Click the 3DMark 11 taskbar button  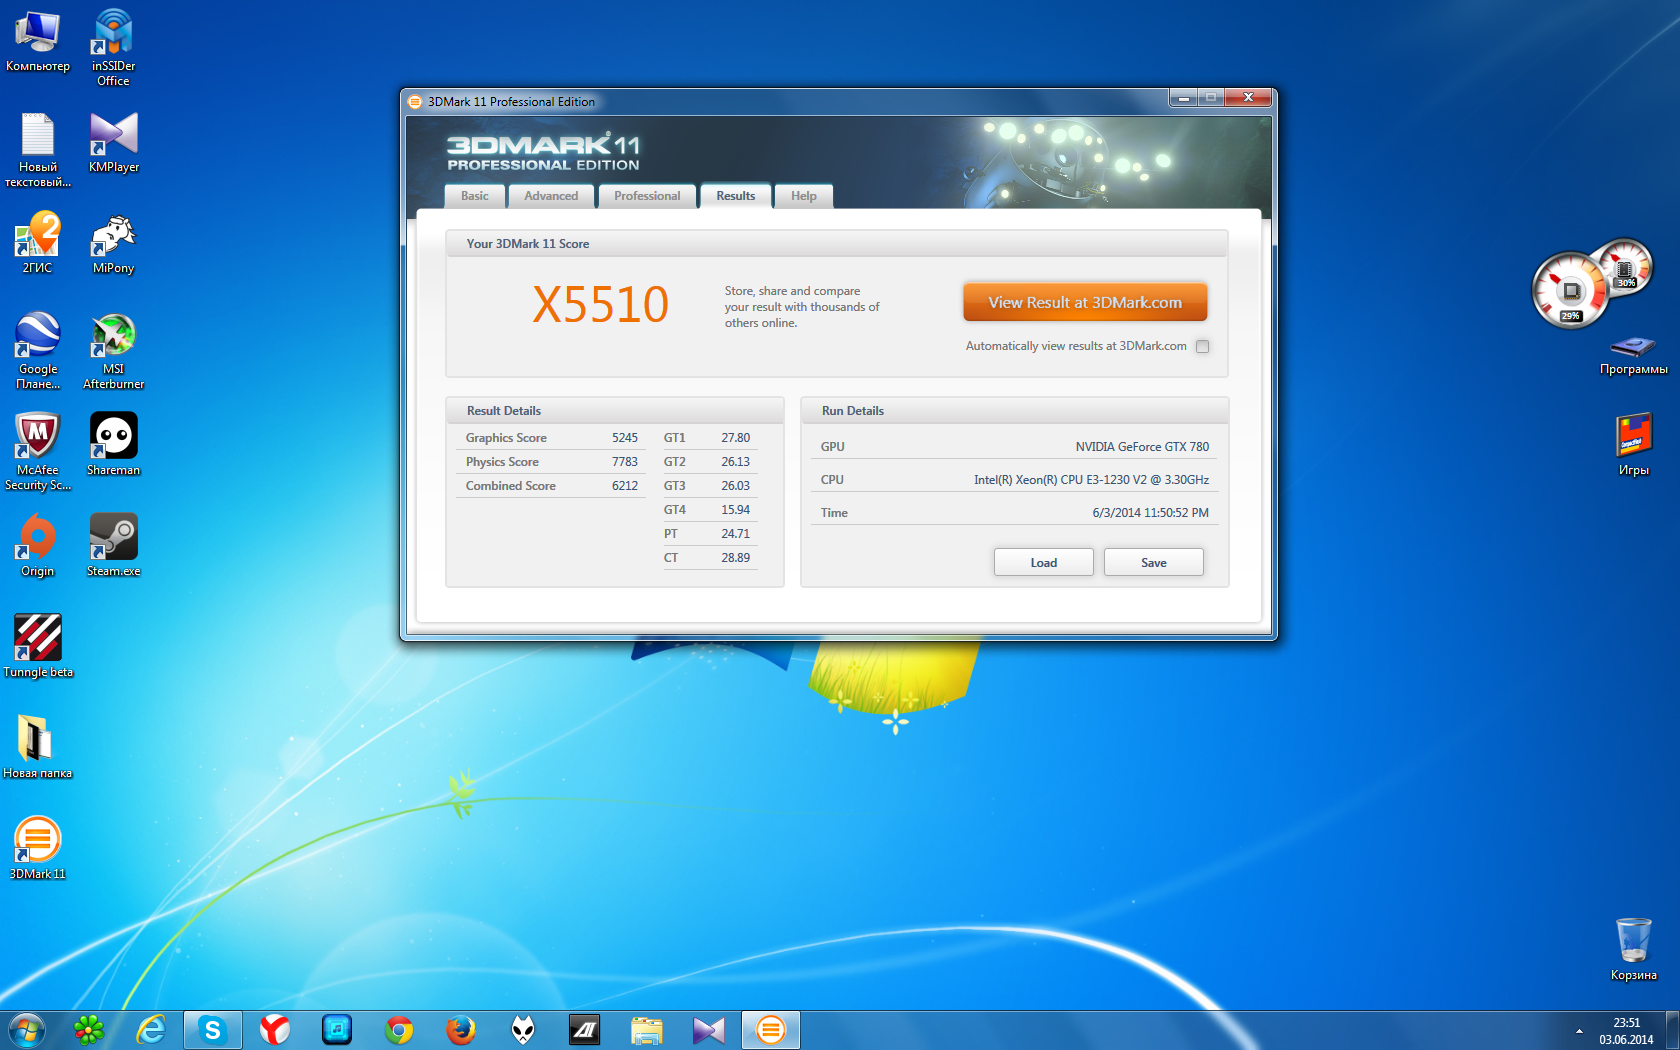771,1030
